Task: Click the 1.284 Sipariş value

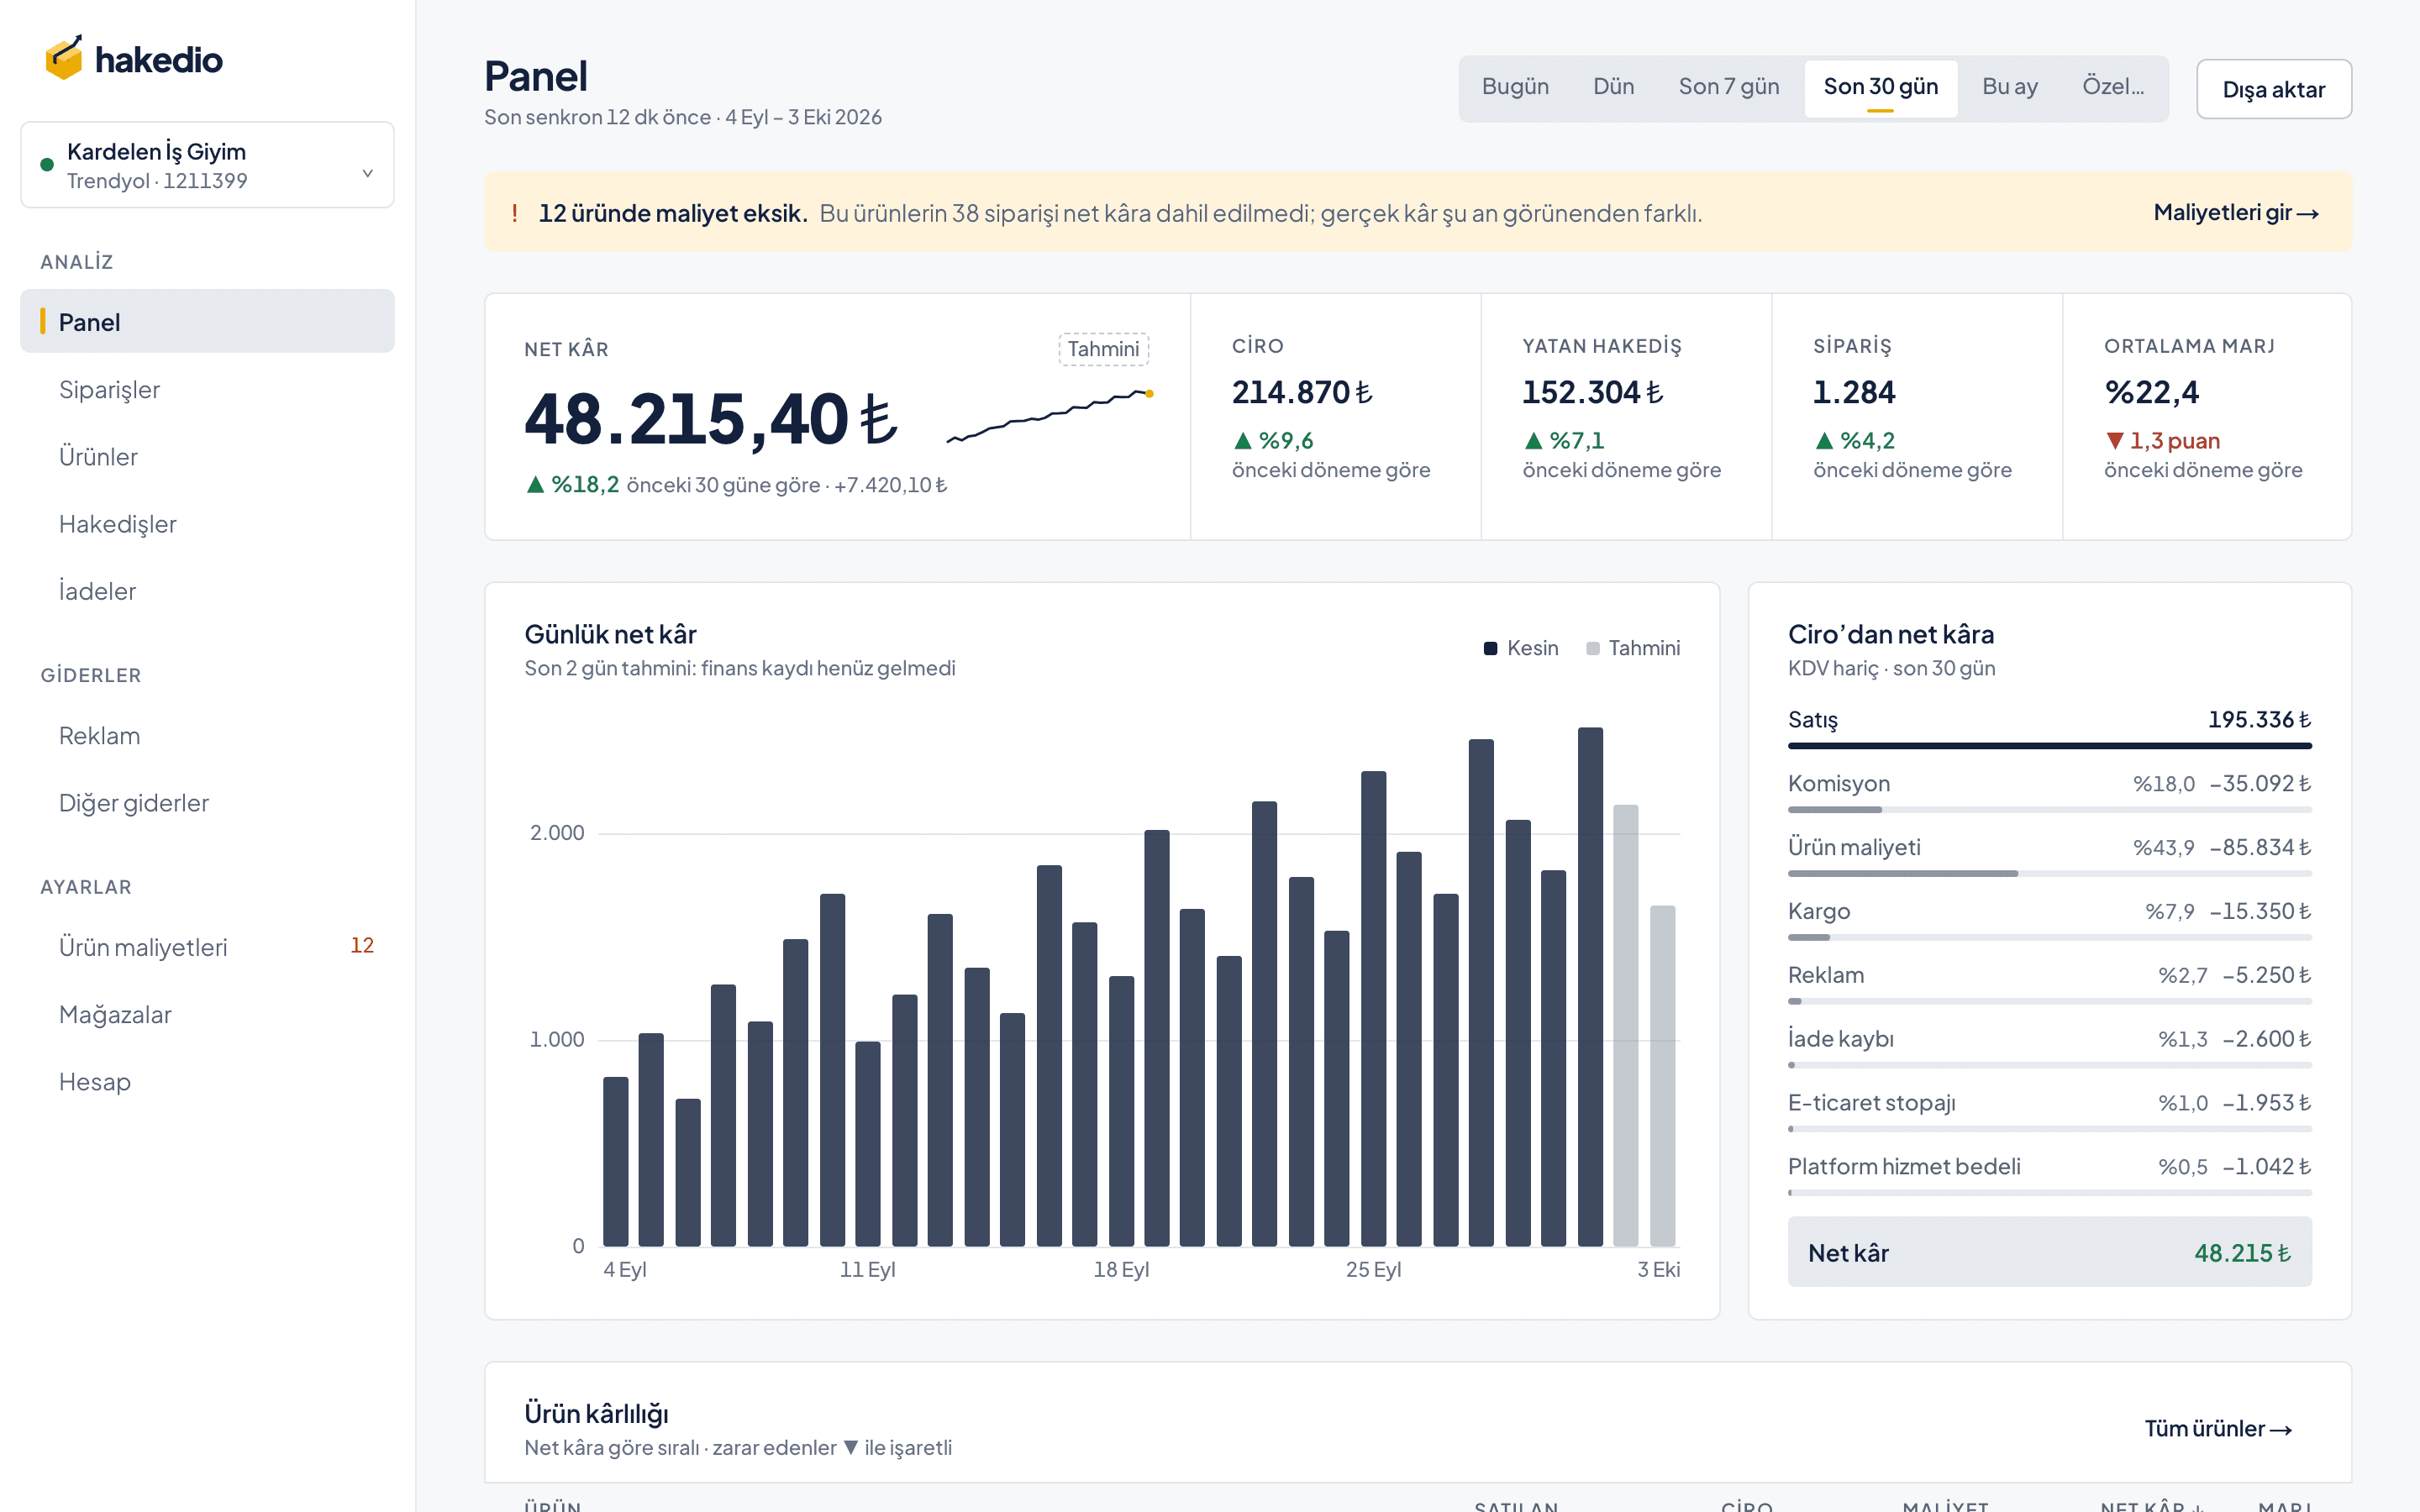Action: (1854, 392)
